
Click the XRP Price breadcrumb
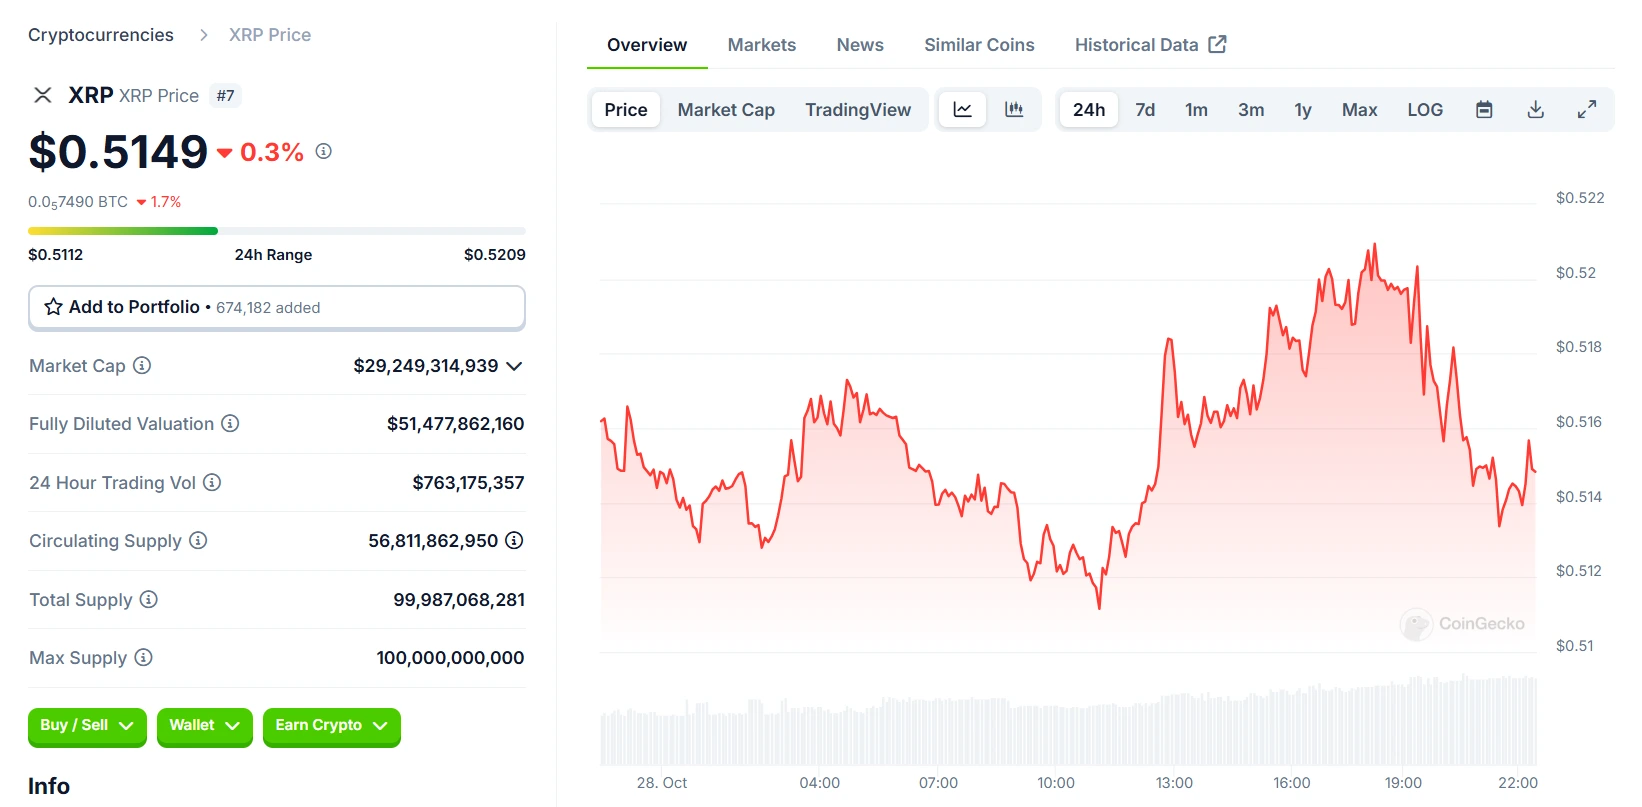(270, 35)
